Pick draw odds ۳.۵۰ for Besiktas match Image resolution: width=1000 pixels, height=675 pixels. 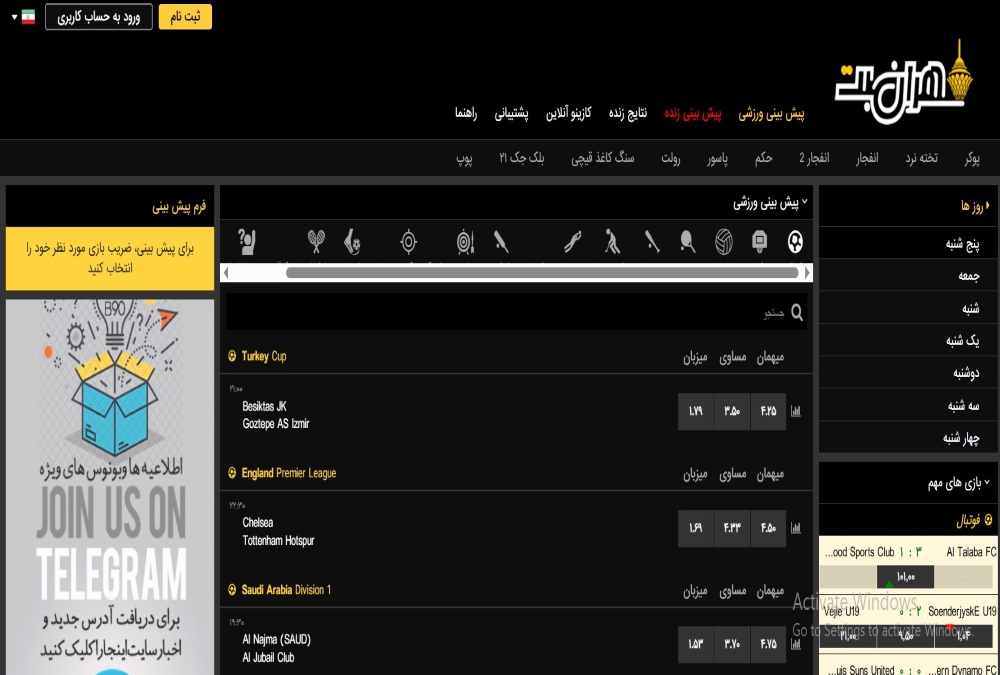[732, 412]
